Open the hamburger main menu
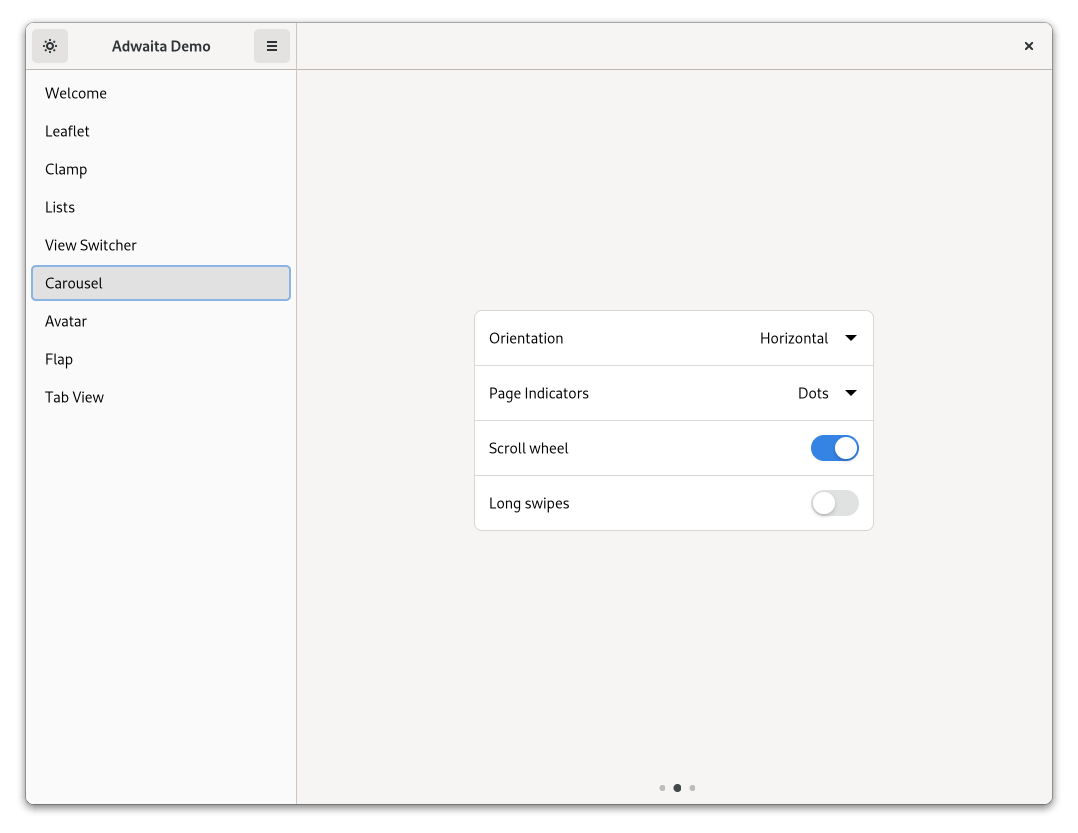The width and height of the screenshot is (1078, 833). coord(272,46)
